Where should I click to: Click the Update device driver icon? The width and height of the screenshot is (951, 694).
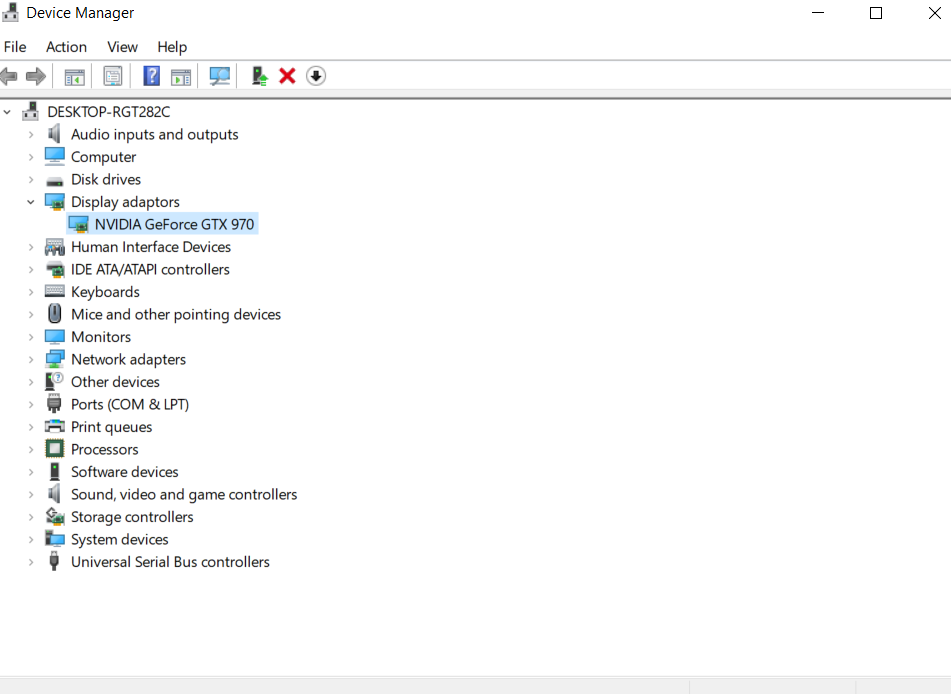[x=260, y=76]
